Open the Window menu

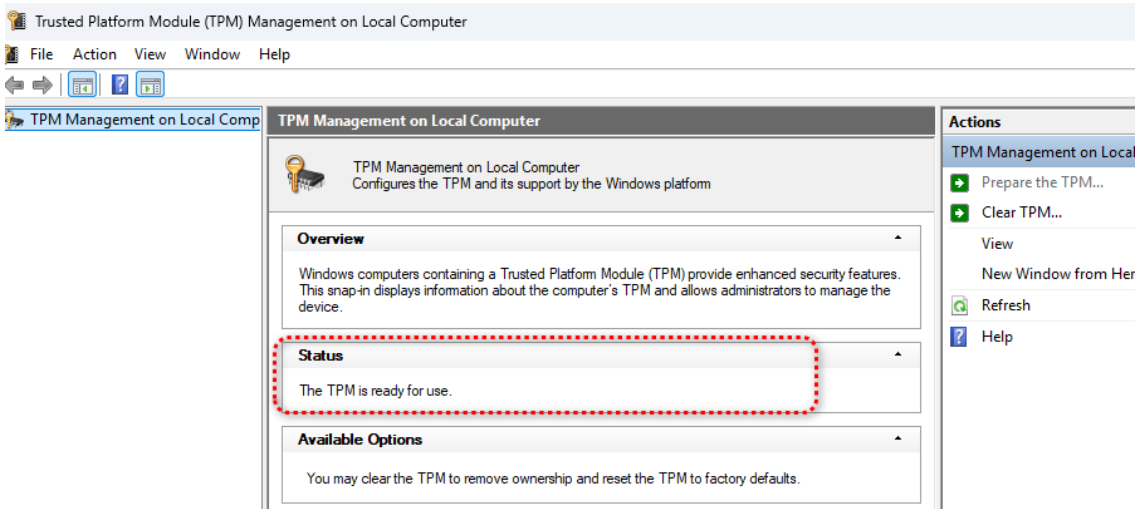point(212,54)
